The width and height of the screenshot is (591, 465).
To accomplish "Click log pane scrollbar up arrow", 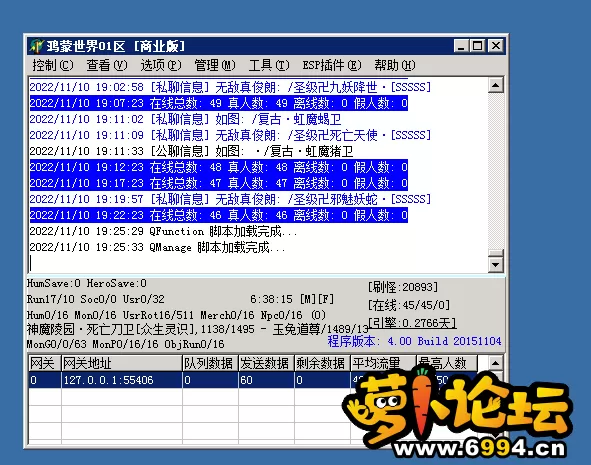I will pos(495,86).
